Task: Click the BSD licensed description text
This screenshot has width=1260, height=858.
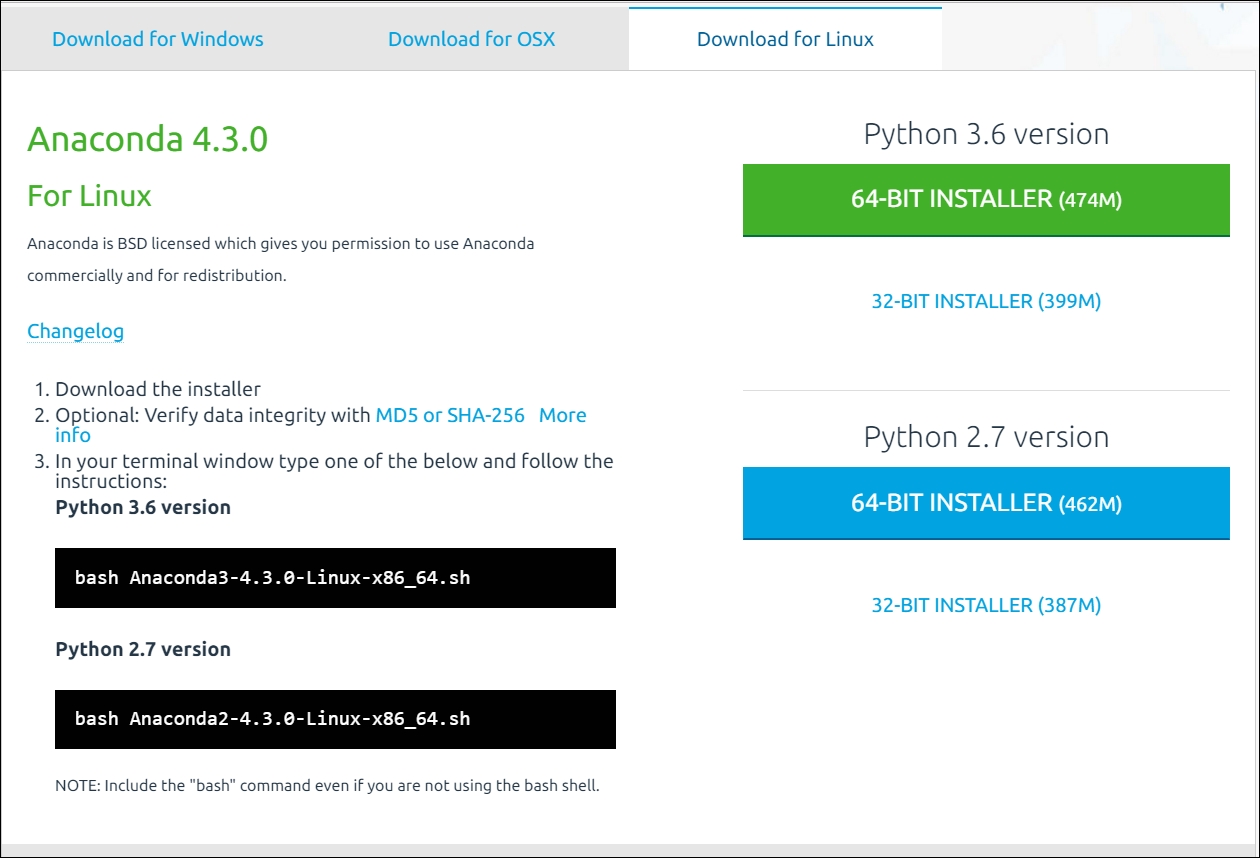Action: (x=281, y=259)
